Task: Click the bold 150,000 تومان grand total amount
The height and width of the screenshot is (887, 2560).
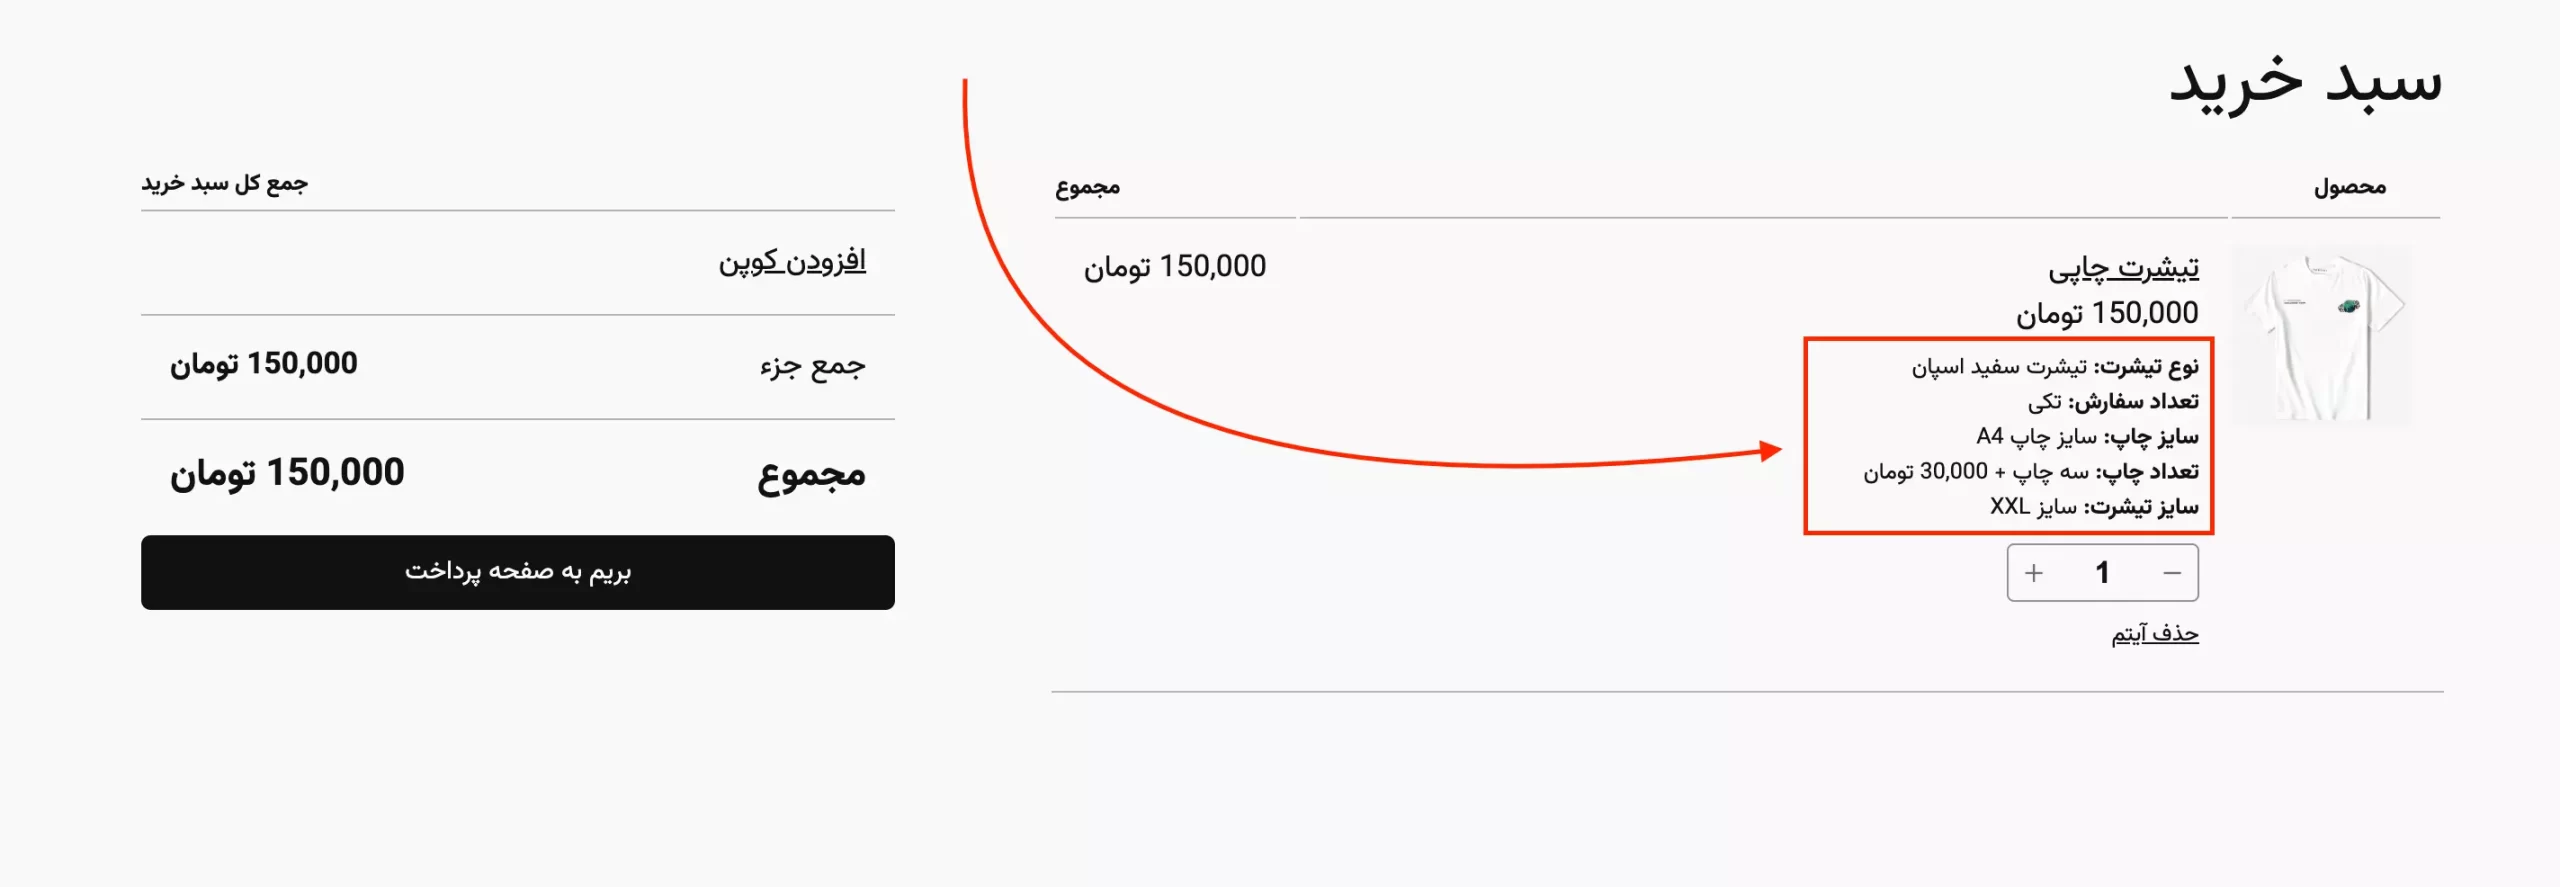Action: tap(287, 473)
